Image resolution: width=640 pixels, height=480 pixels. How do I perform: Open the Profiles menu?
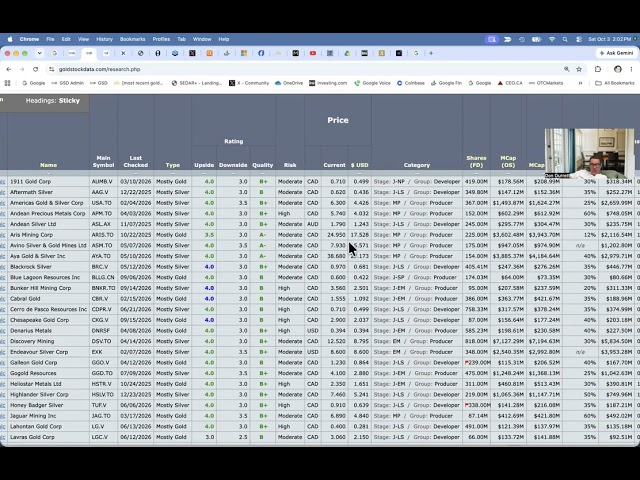161,39
